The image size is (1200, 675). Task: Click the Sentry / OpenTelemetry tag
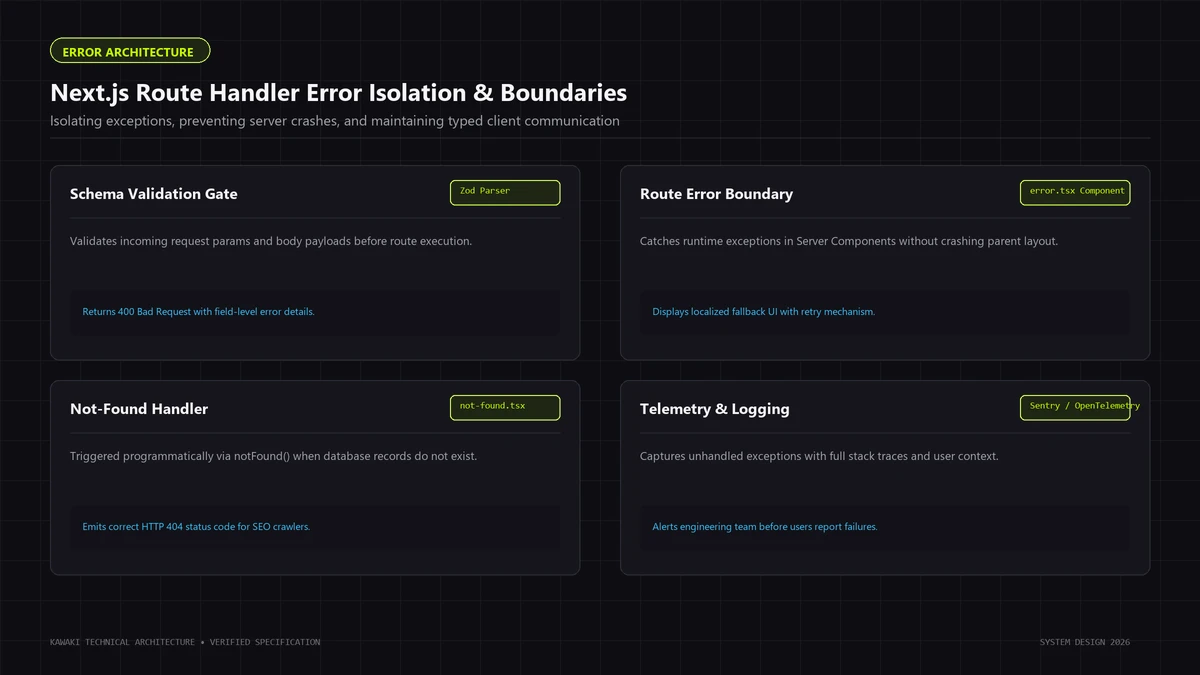1075,407
